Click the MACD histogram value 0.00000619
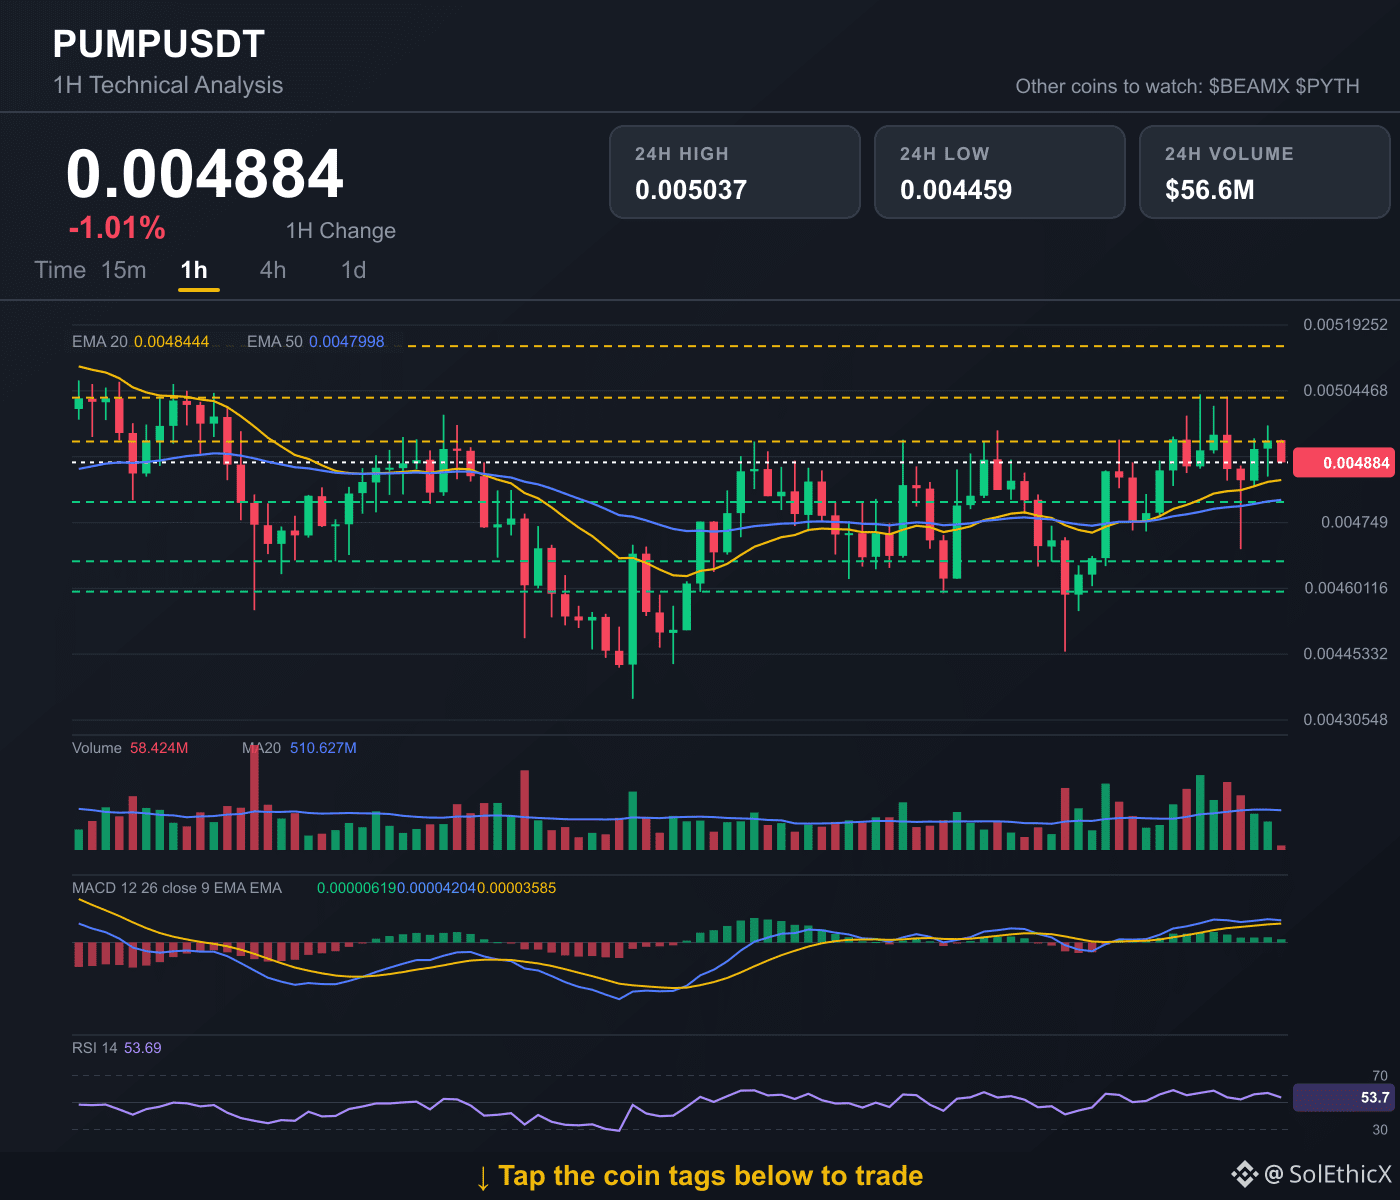 click(x=357, y=888)
